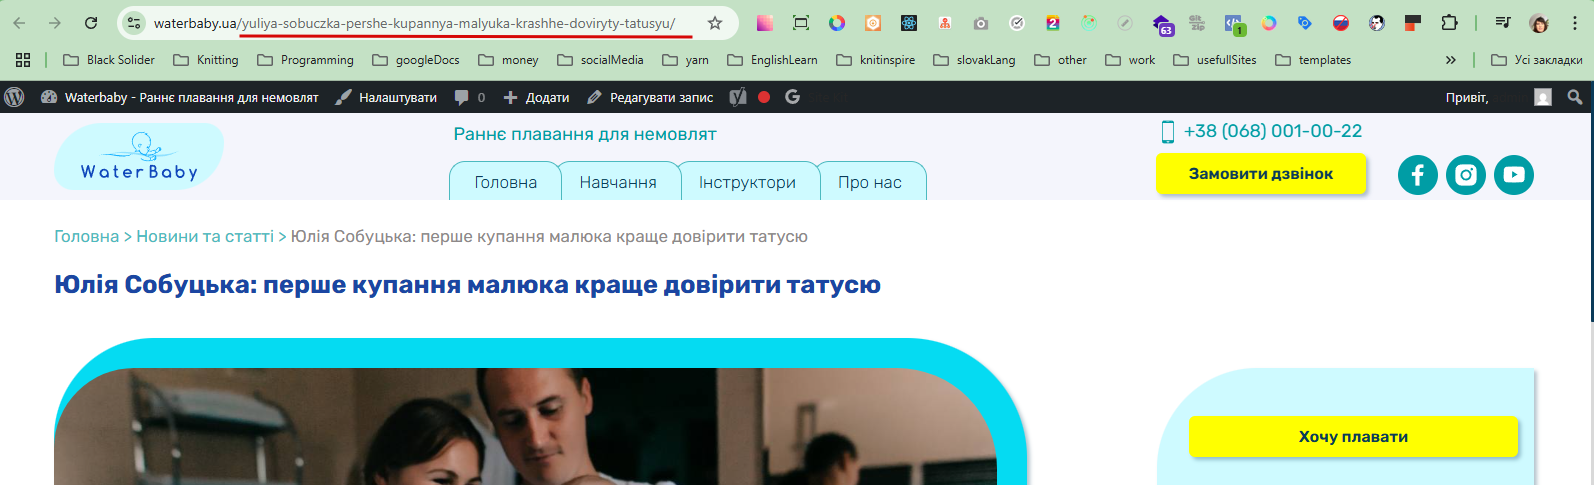Open the apps grid in bookmarks bar
Viewport: 1594px width, 485px height.
tap(23, 60)
